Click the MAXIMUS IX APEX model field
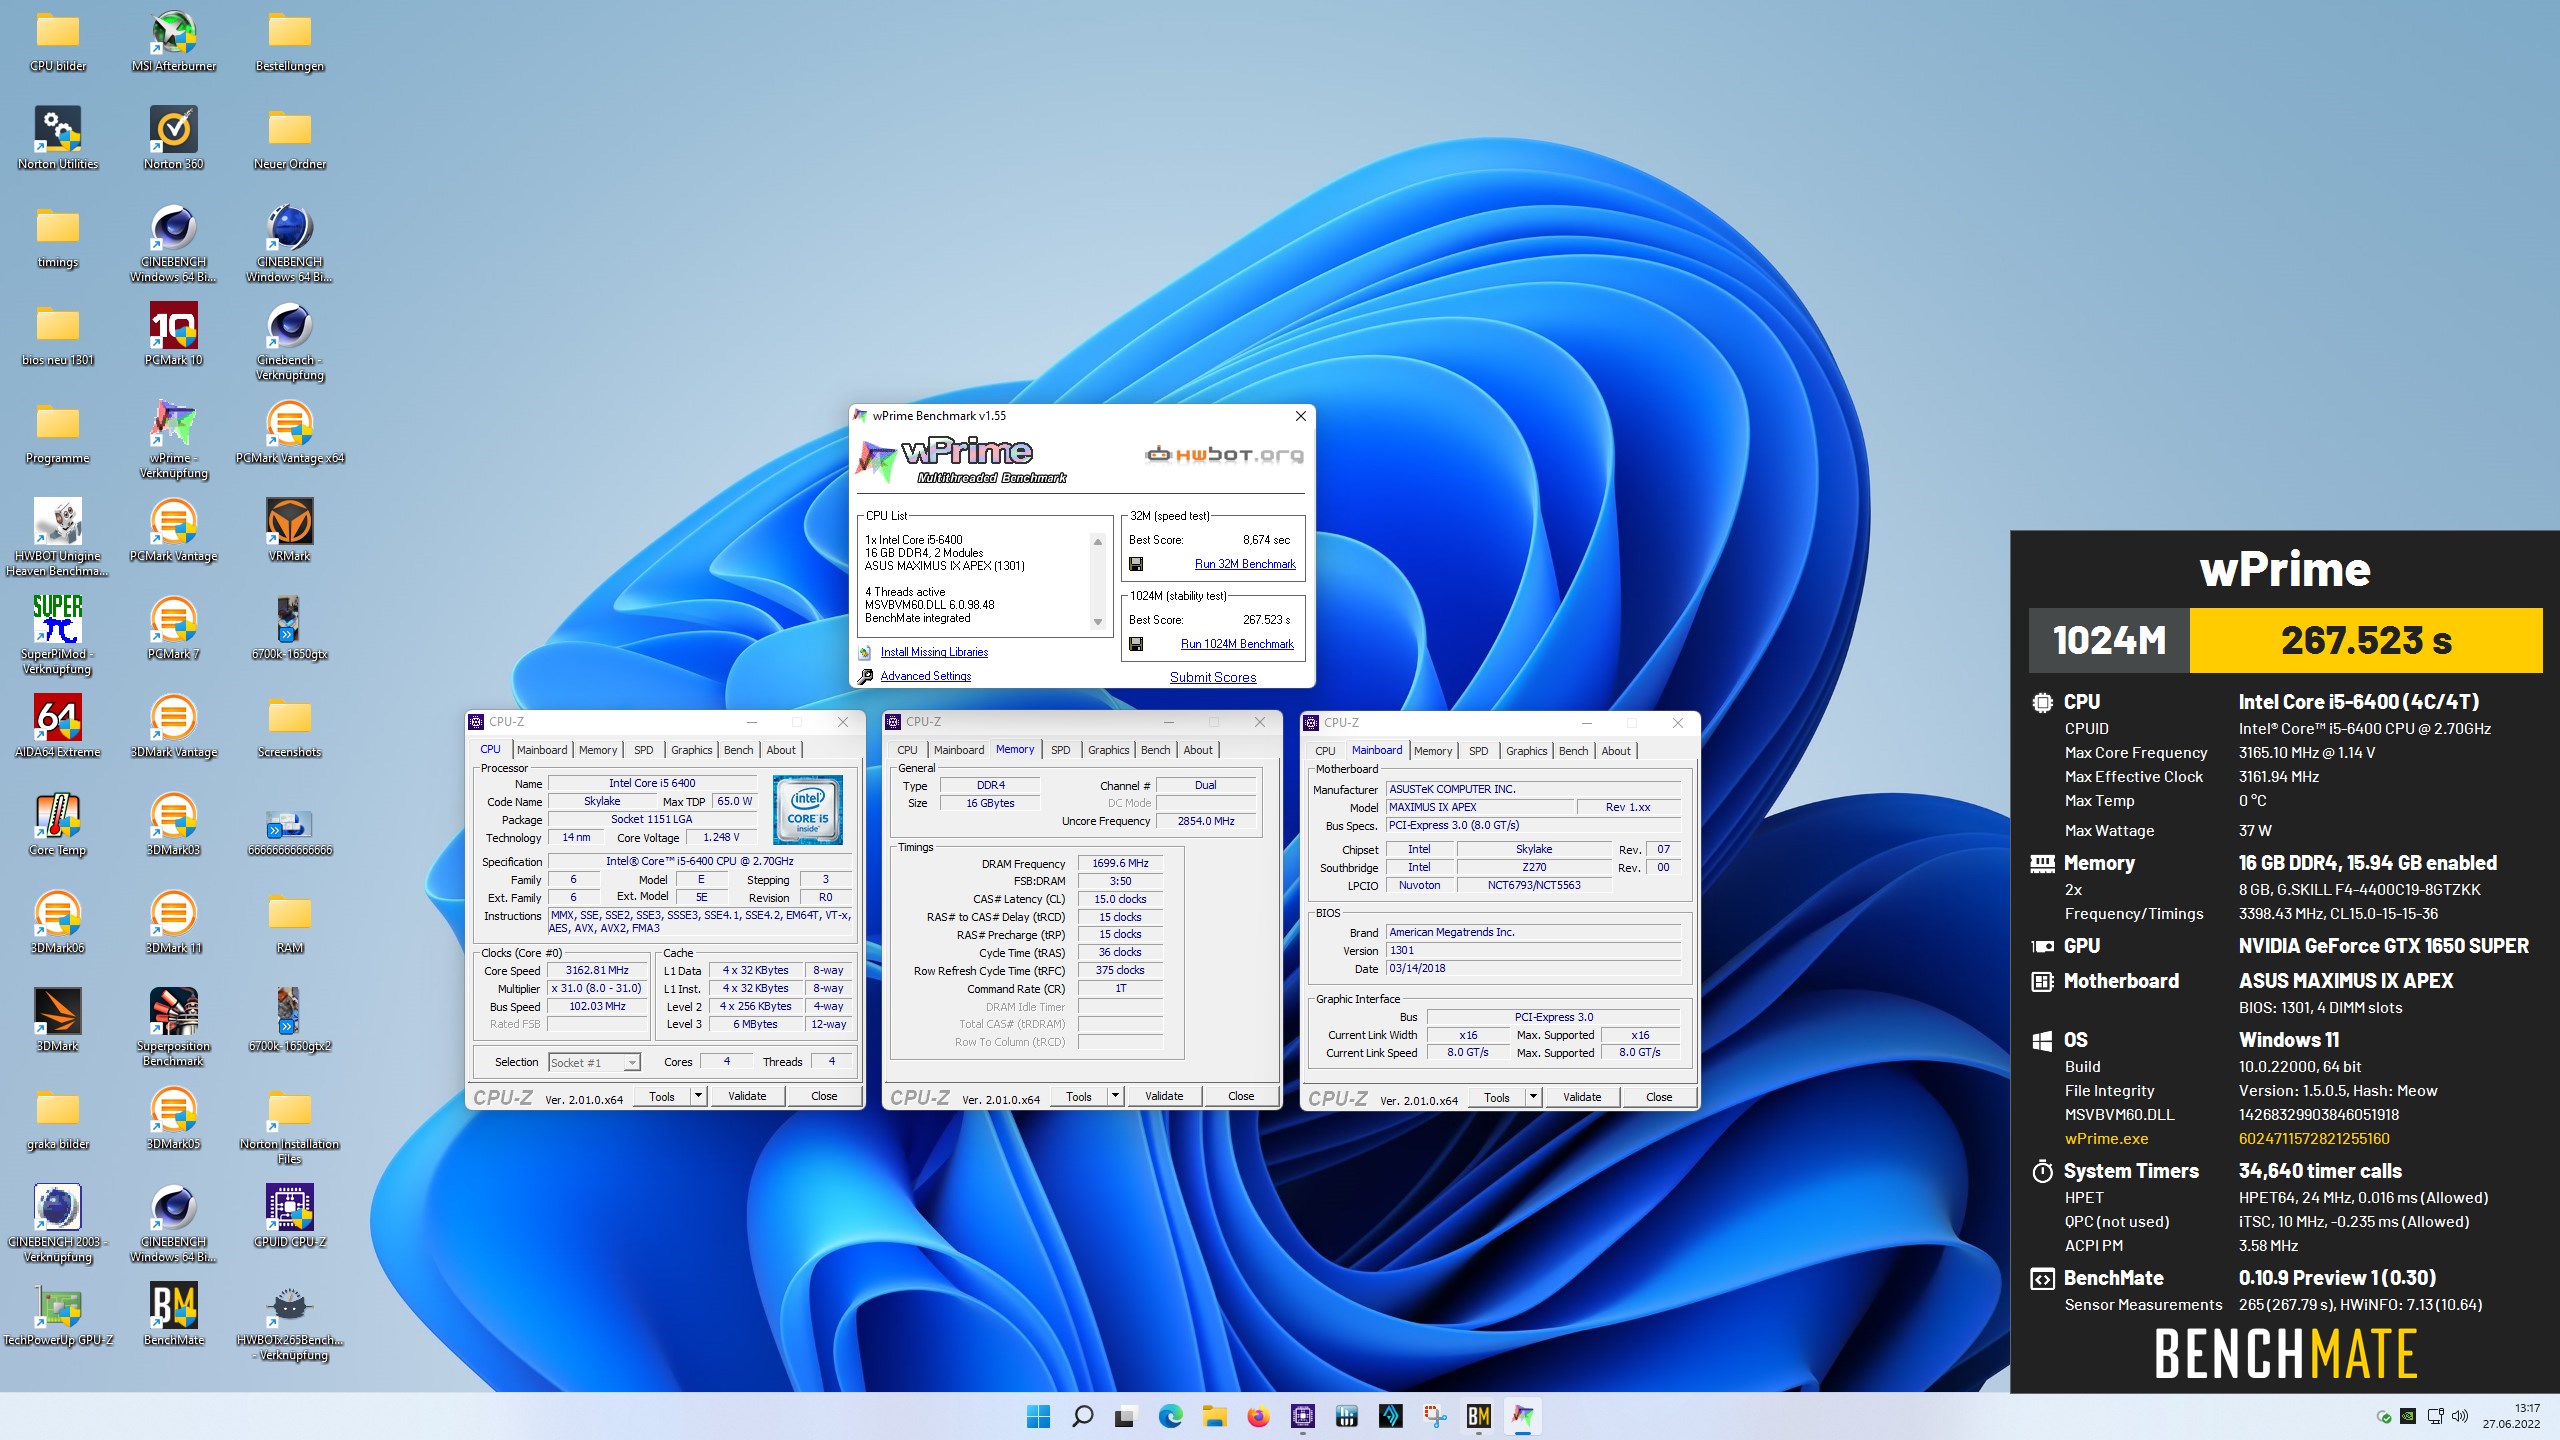The height and width of the screenshot is (1440, 2560). pos(1478,807)
